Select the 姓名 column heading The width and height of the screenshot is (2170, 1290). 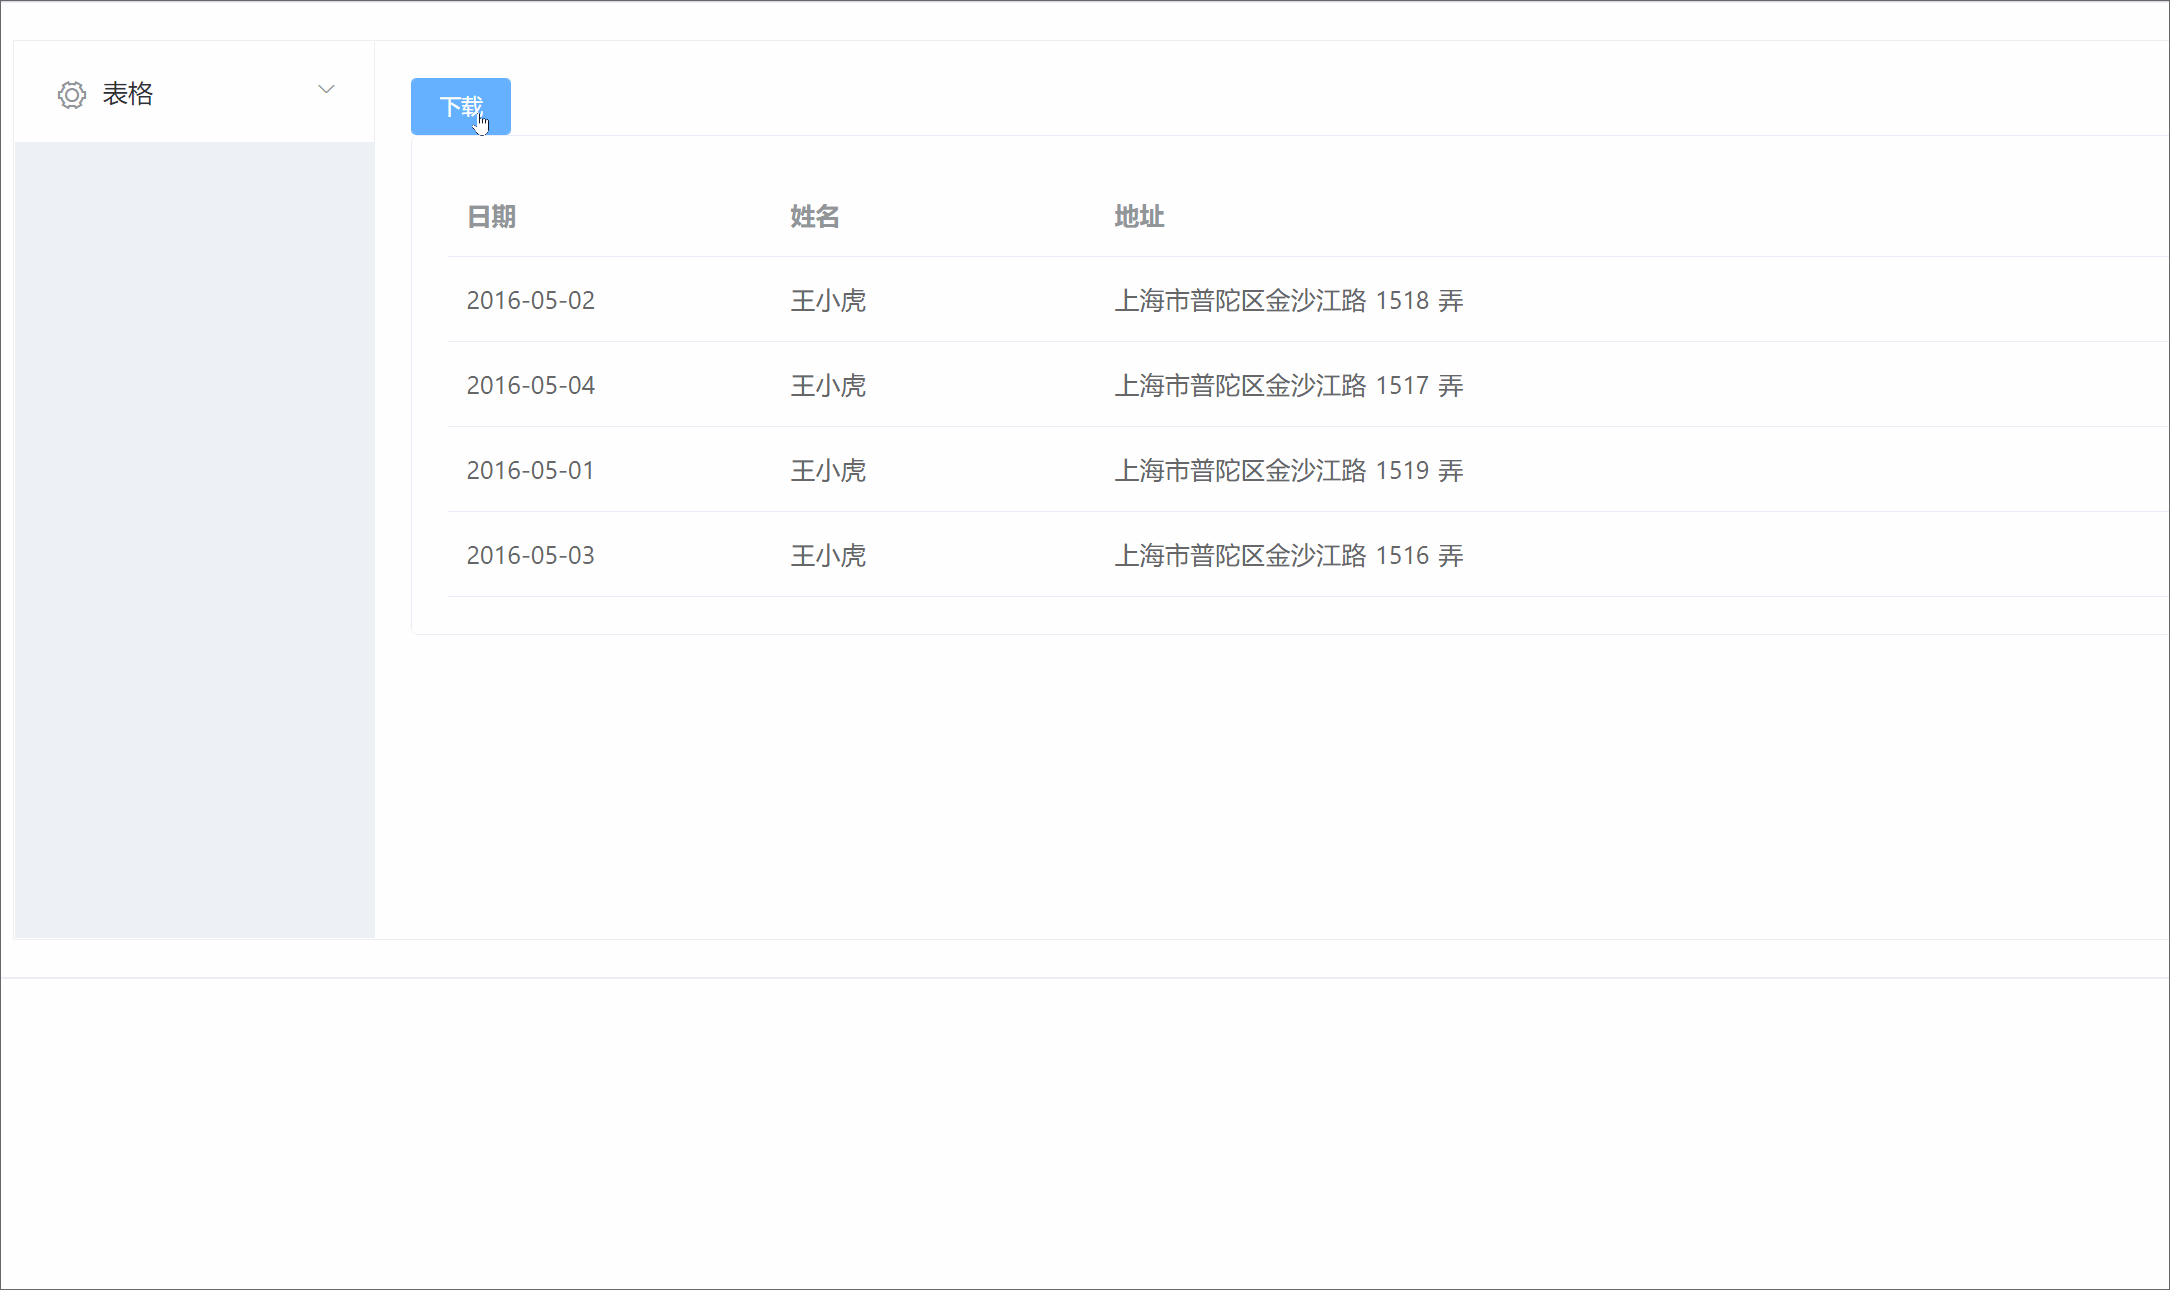[x=813, y=217]
